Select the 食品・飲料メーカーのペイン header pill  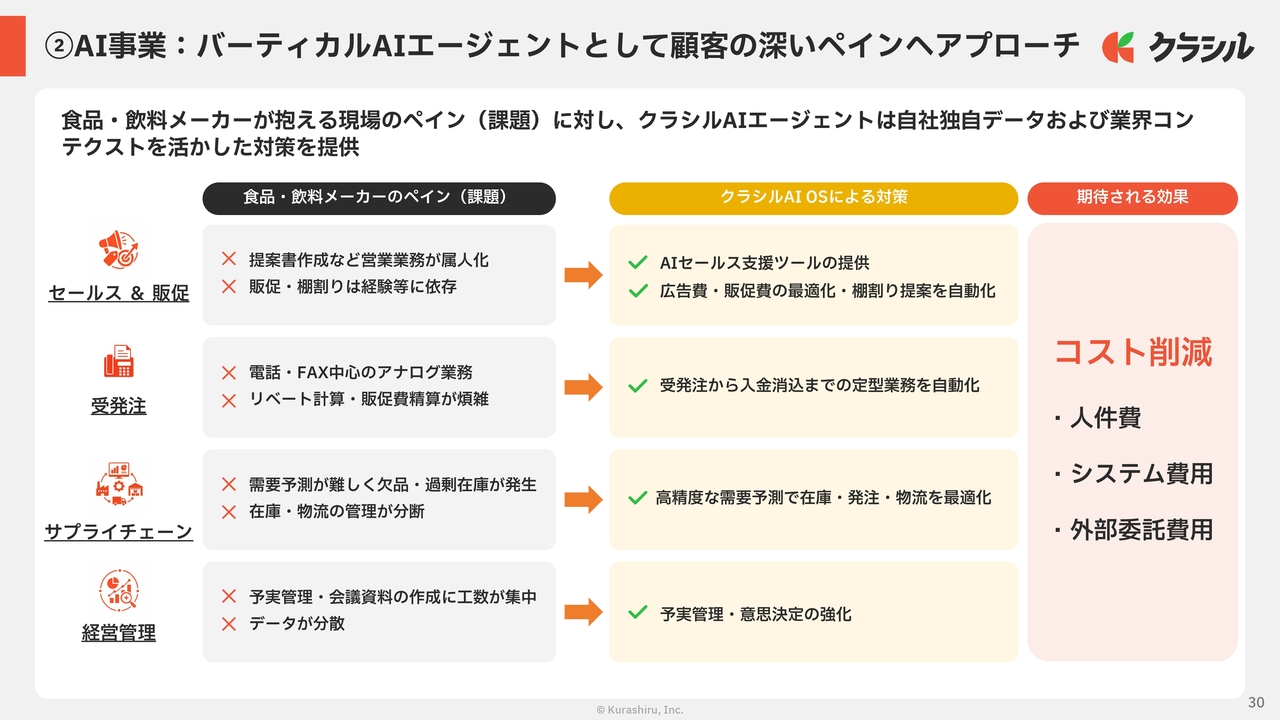379,198
